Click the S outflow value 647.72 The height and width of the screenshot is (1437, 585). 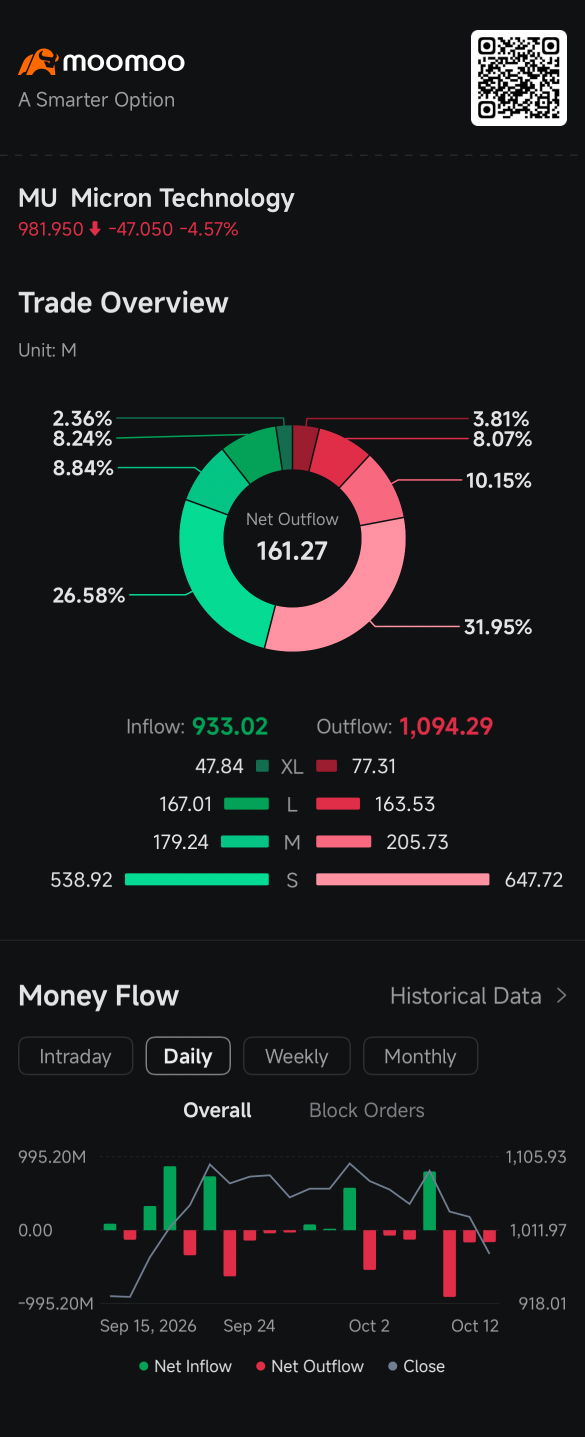click(532, 880)
